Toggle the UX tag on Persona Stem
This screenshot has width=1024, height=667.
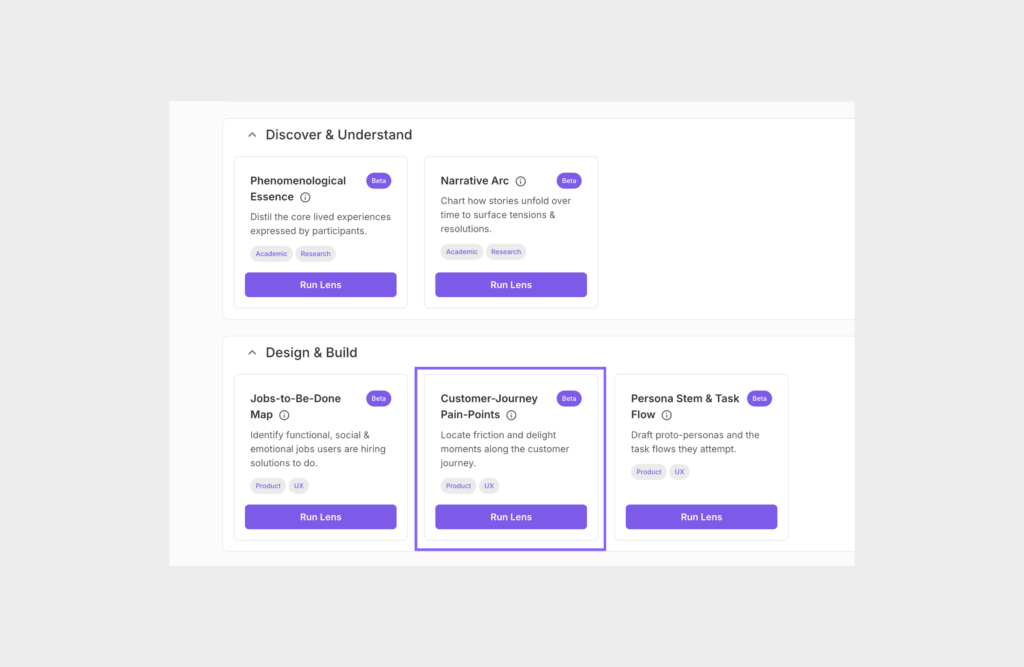pos(680,471)
